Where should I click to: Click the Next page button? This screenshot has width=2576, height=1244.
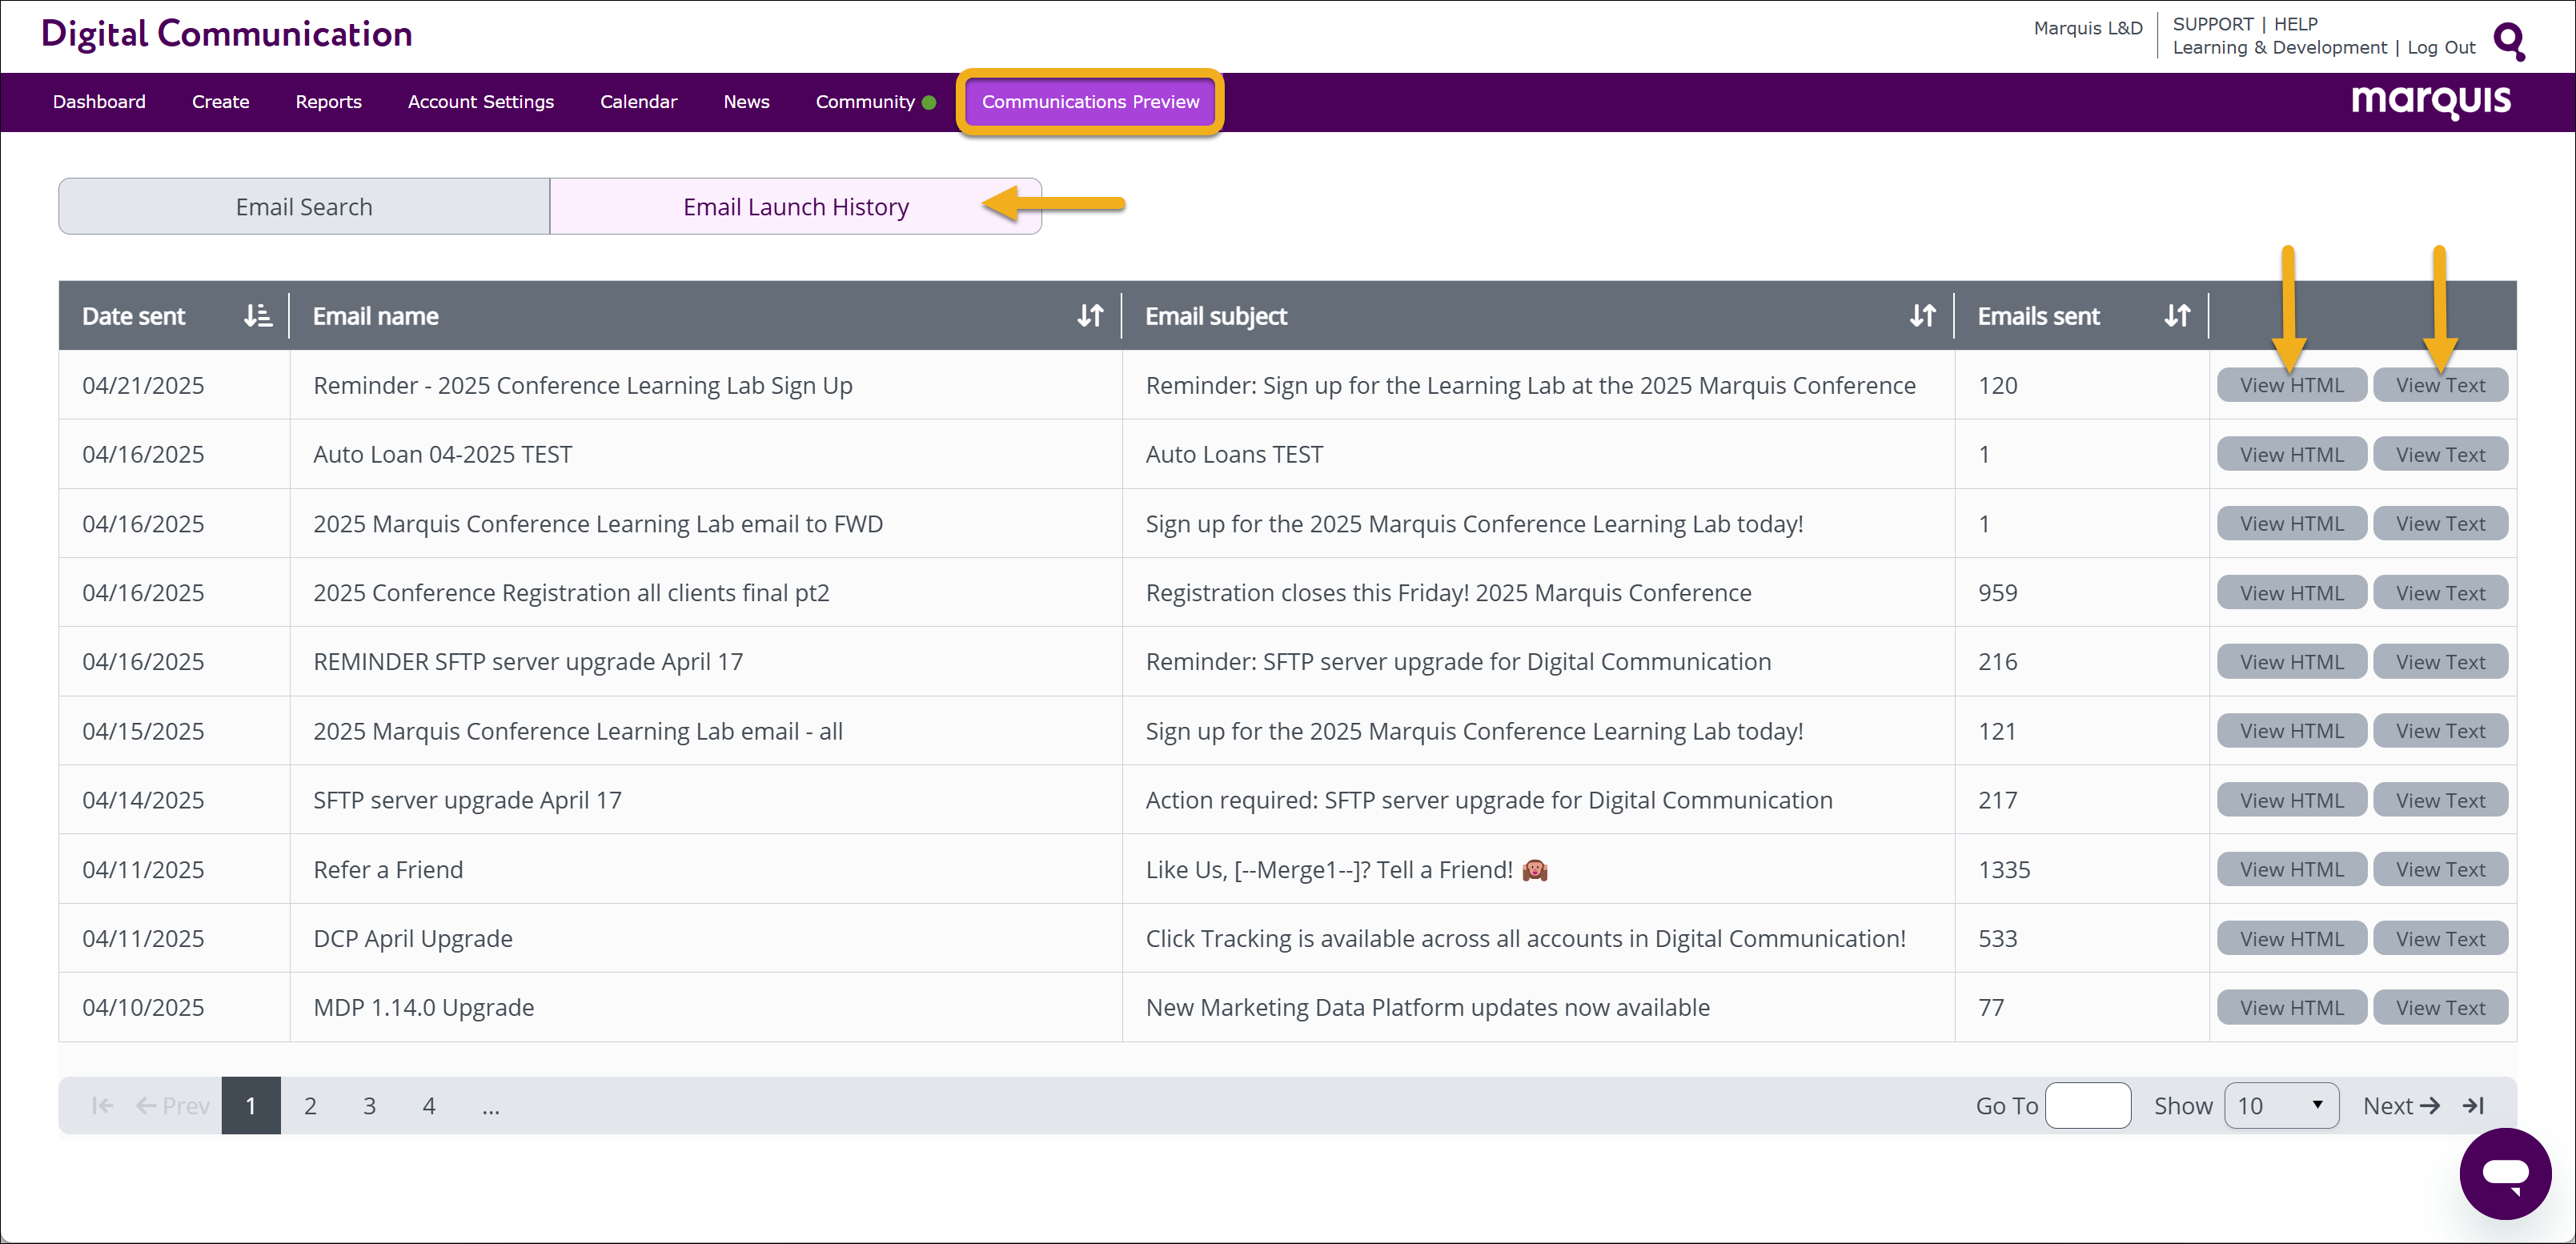(2401, 1105)
